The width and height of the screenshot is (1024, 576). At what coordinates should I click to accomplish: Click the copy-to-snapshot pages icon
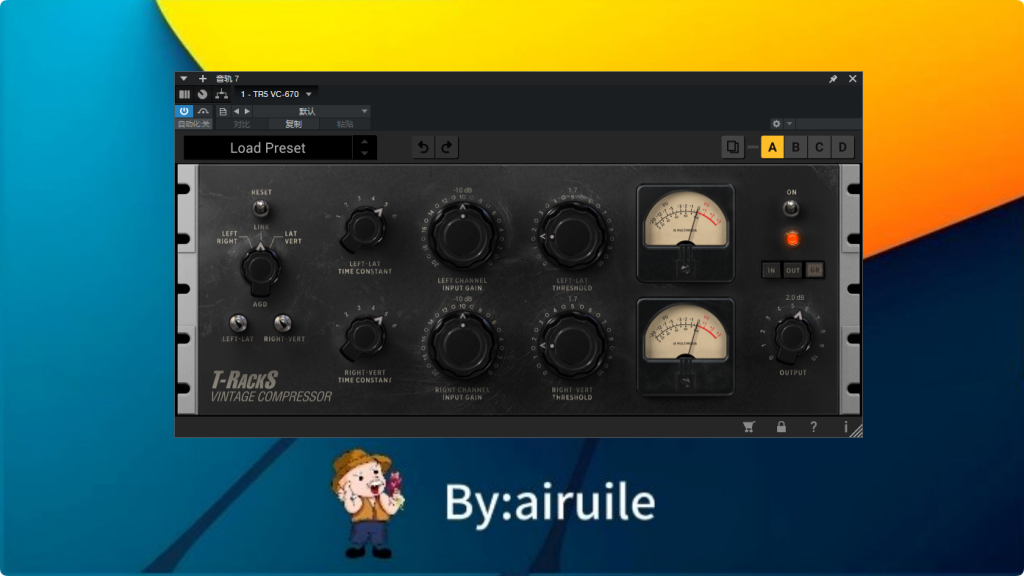point(733,147)
